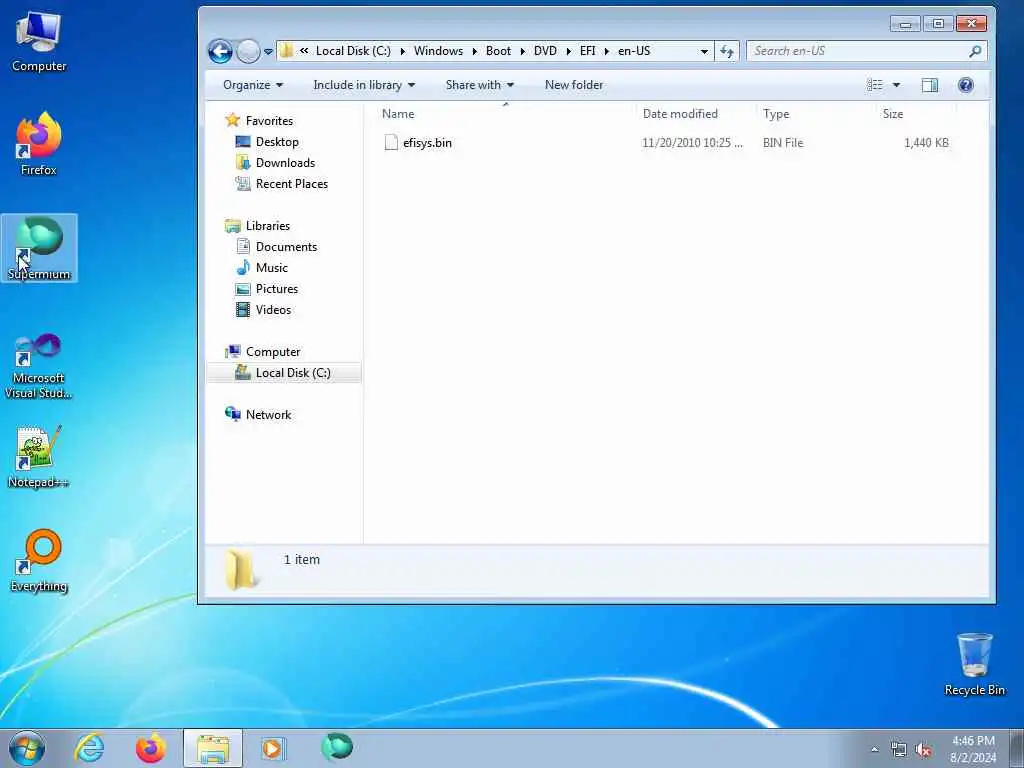Launch Windows Media Player from the taskbar
This screenshot has height=768, width=1024.
(272, 748)
